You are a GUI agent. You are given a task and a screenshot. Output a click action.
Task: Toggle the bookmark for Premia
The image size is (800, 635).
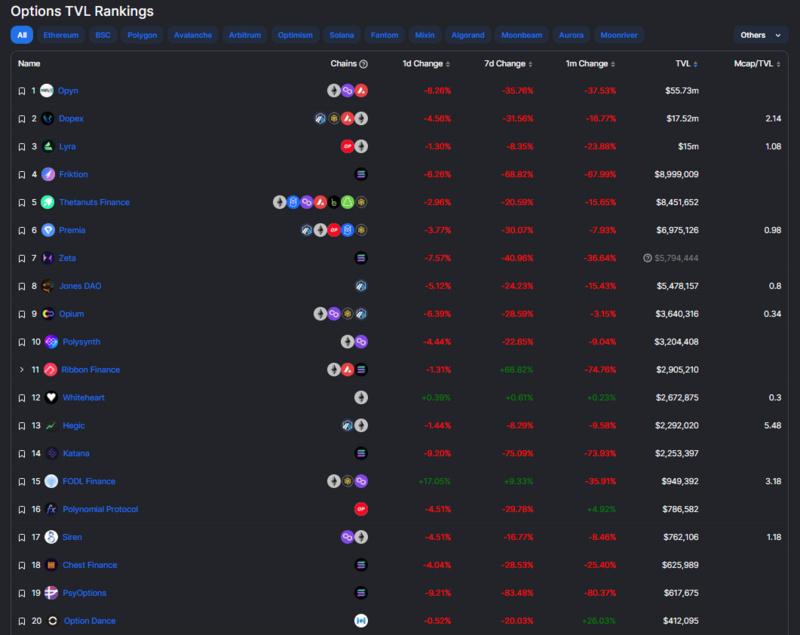click(22, 230)
